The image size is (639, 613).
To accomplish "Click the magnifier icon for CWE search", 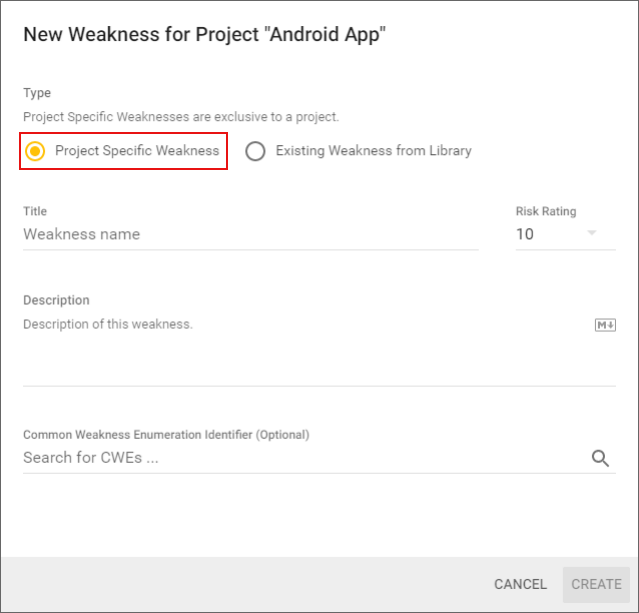I will coord(600,458).
